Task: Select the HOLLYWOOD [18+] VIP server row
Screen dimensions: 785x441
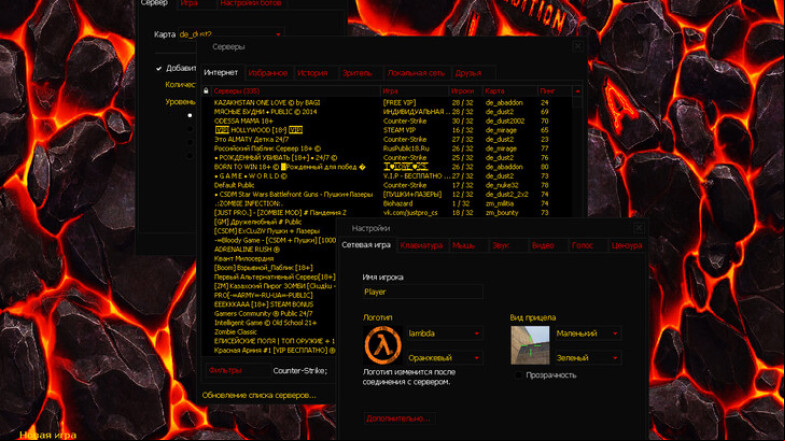Action: pyautogui.click(x=385, y=130)
